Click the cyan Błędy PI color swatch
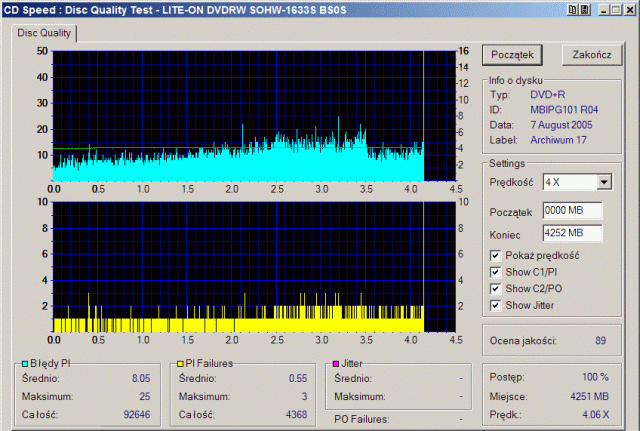The width and height of the screenshot is (640, 431). [x=25, y=364]
